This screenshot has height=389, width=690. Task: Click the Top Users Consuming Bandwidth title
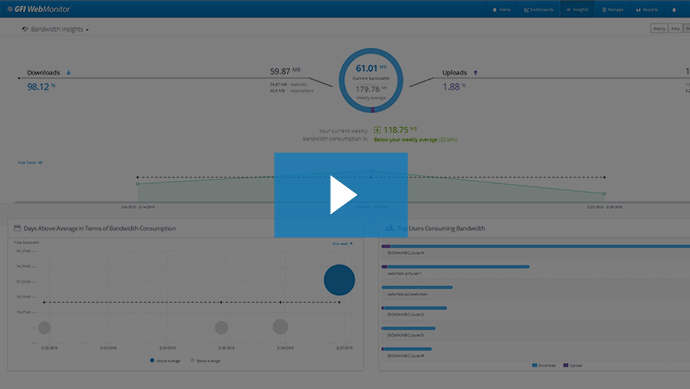point(441,228)
